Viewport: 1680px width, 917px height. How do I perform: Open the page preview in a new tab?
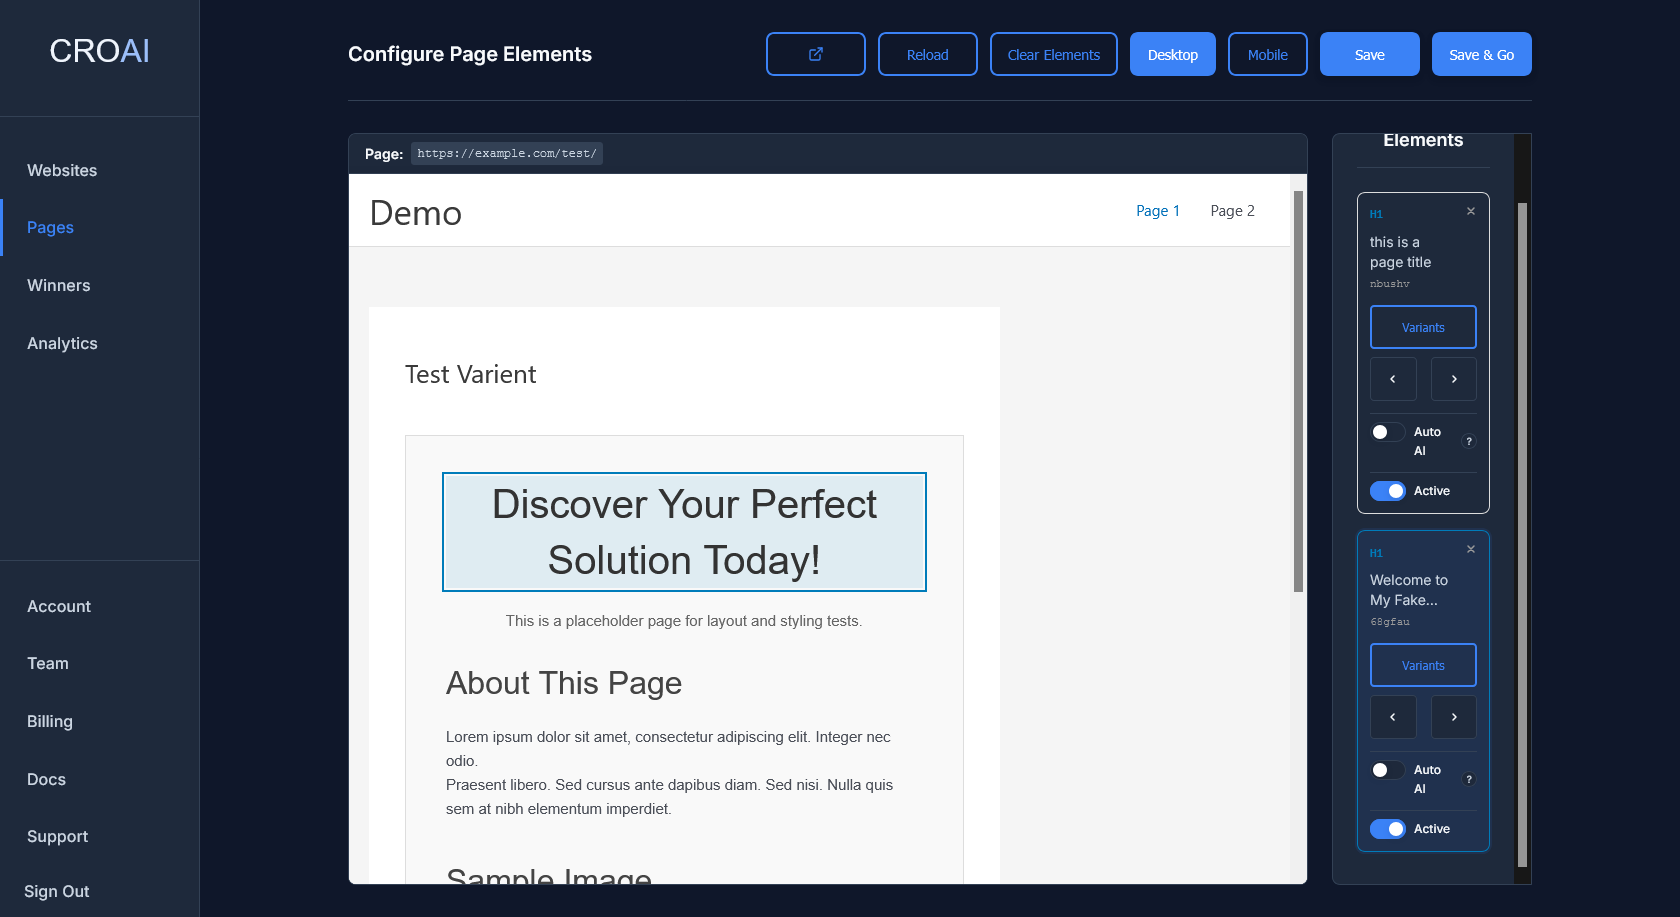point(815,54)
